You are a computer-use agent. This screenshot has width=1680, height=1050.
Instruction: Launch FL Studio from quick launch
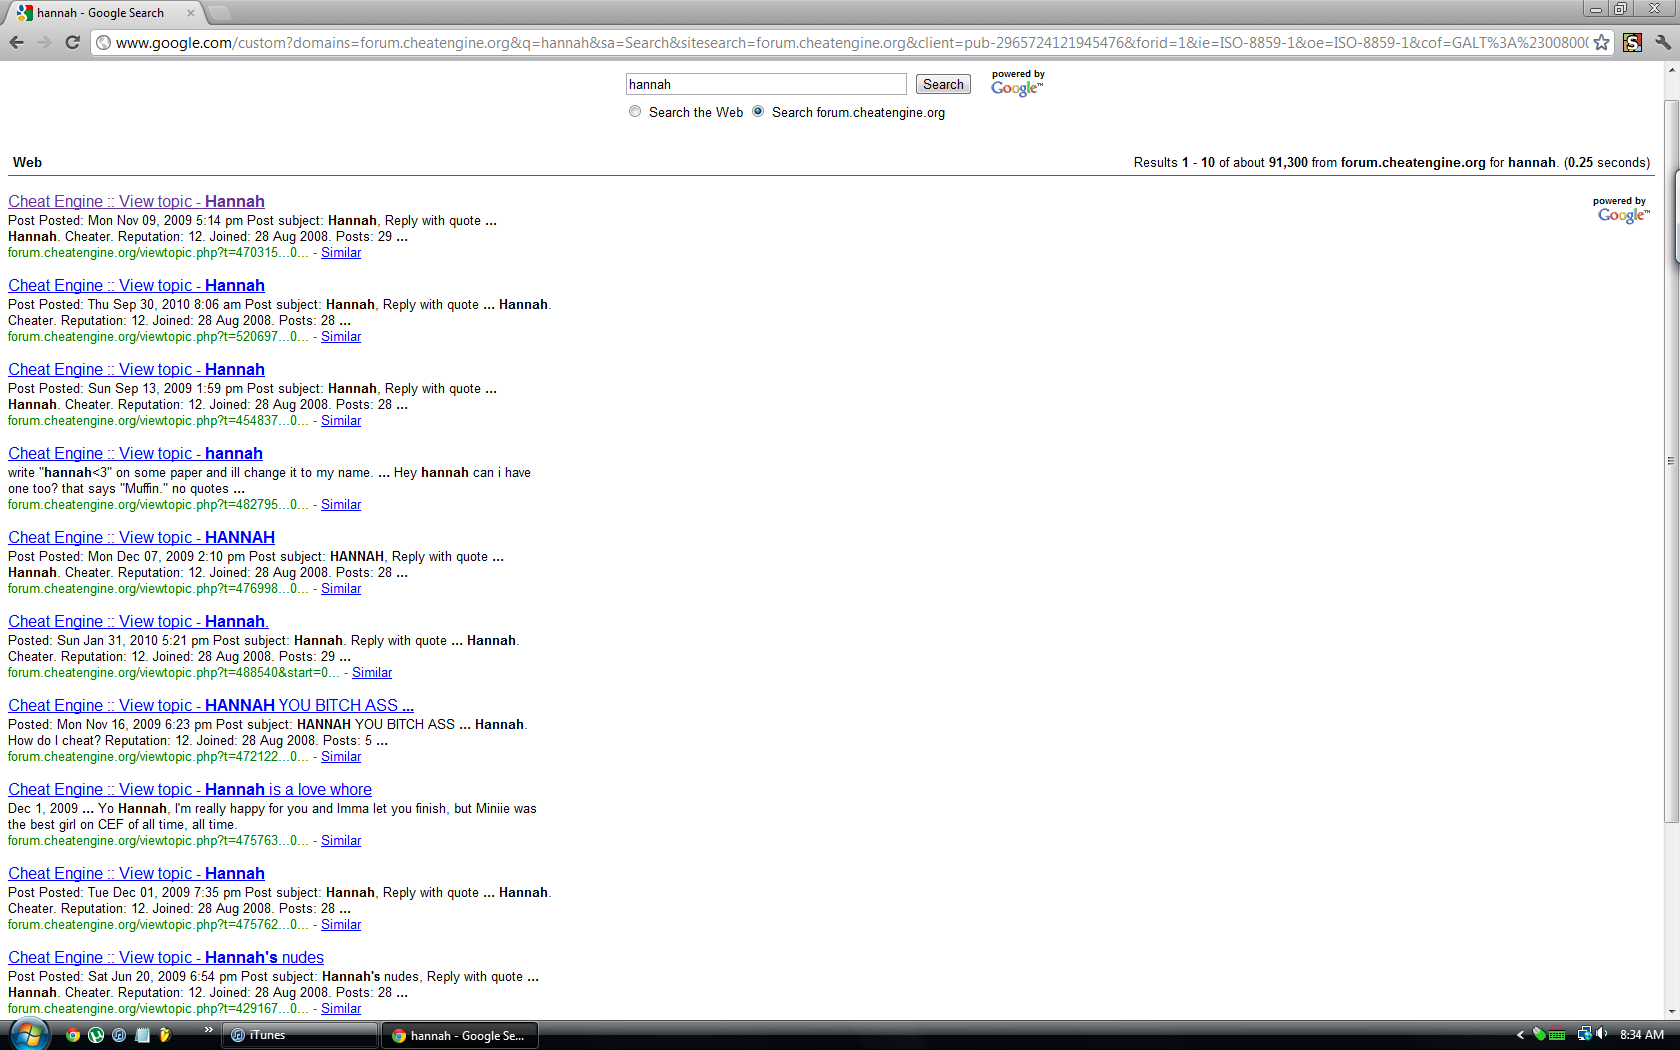165,1035
